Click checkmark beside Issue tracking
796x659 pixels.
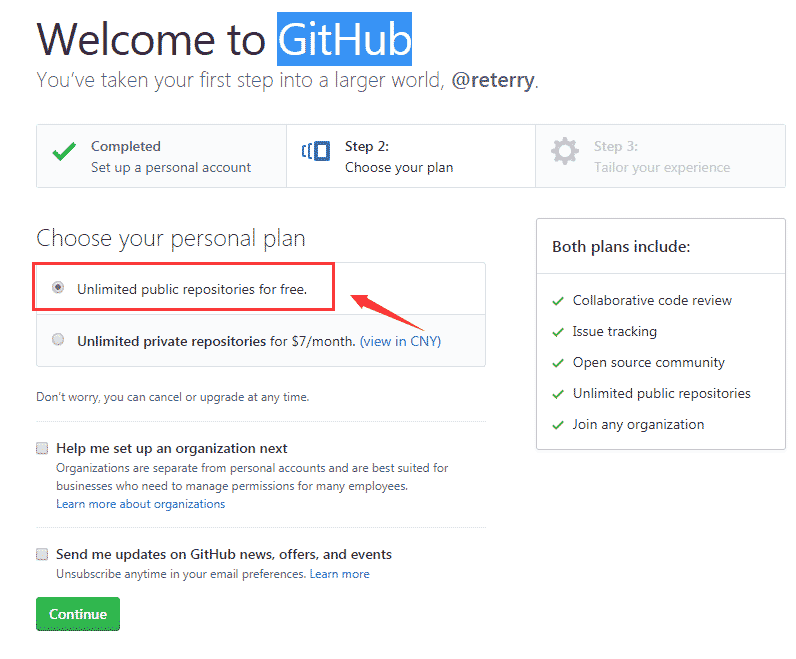tap(558, 332)
